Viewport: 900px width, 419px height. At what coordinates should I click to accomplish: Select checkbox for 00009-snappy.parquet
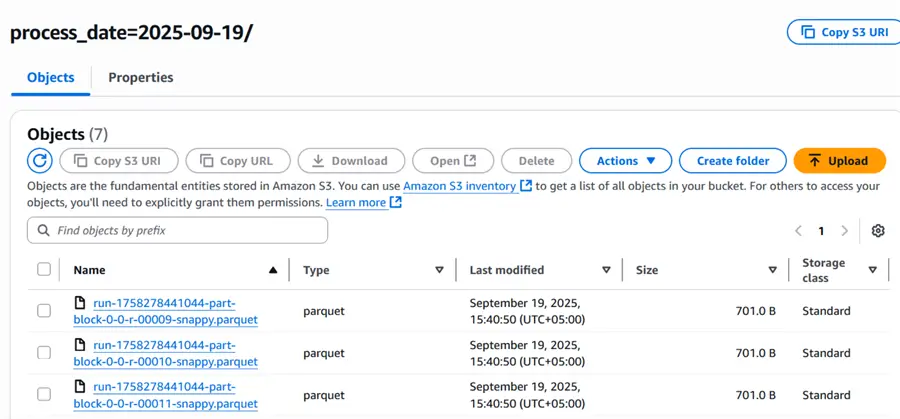coord(44,311)
